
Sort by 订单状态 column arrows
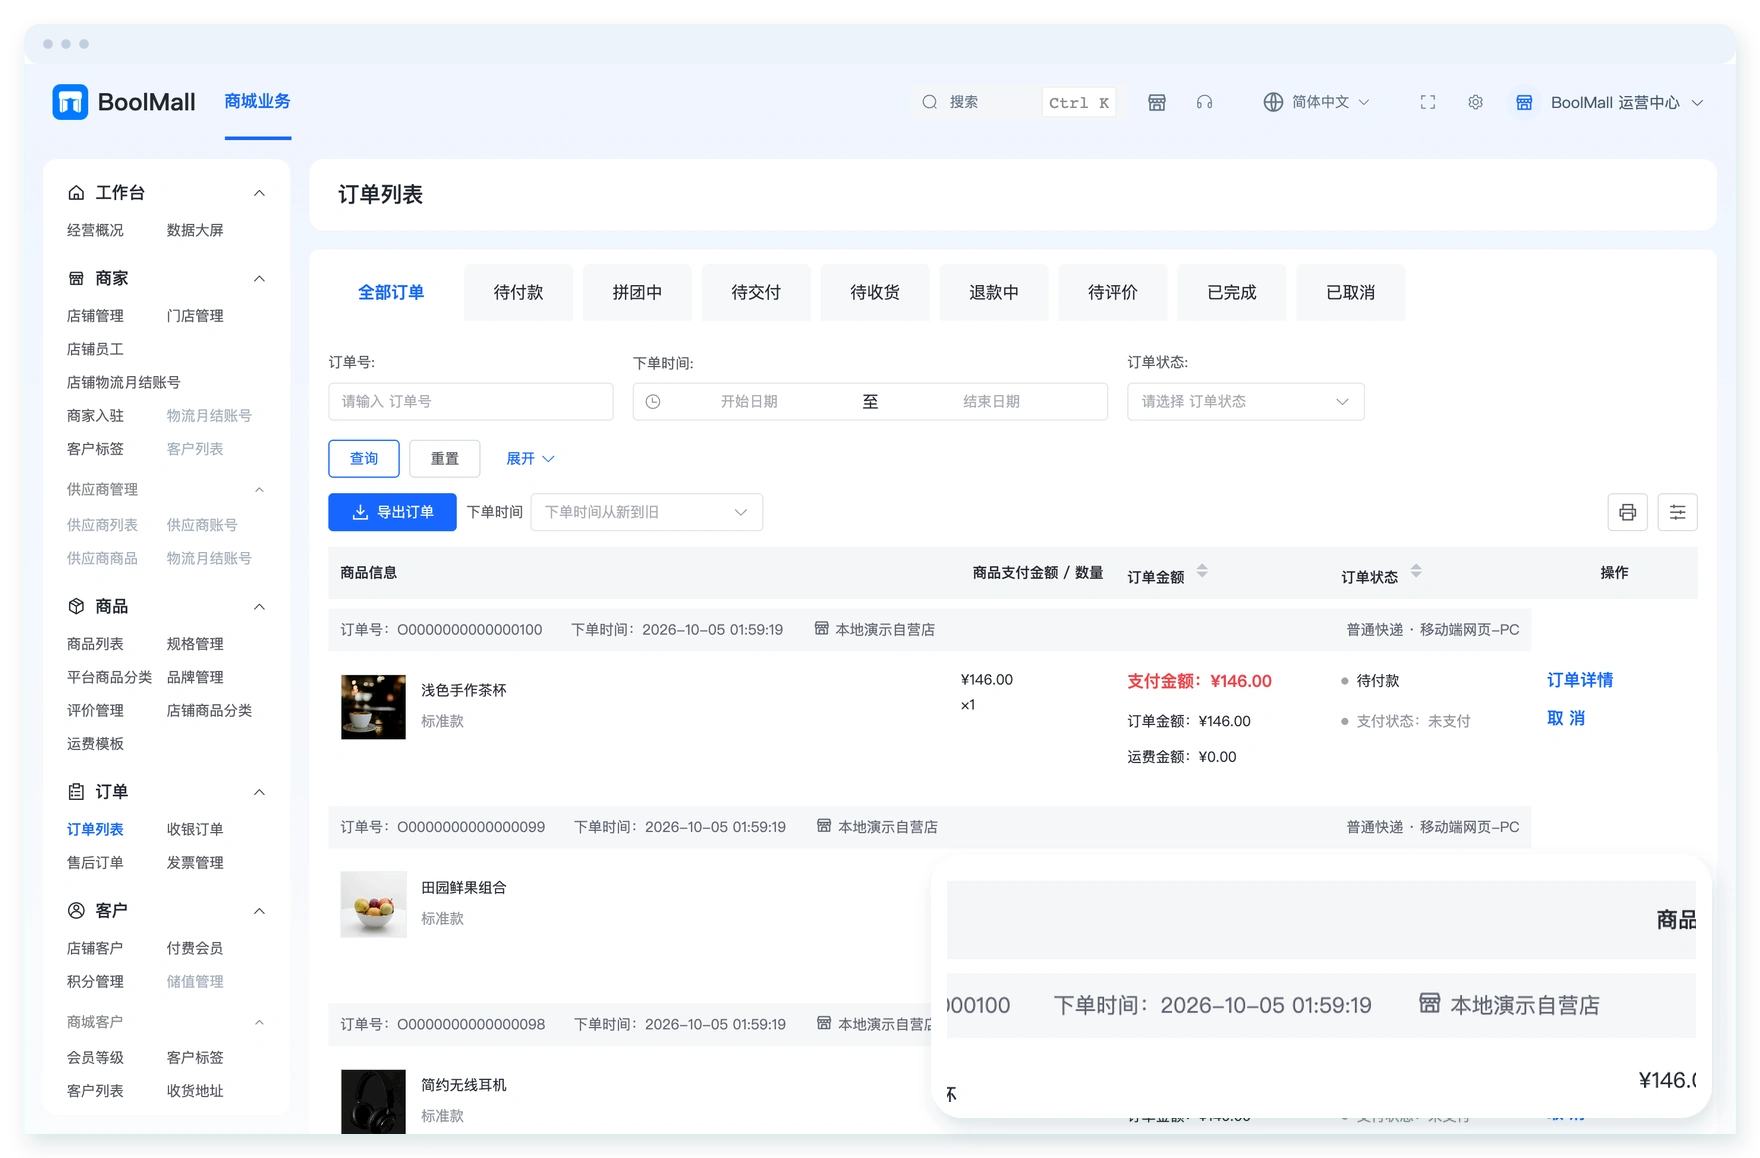1416,571
